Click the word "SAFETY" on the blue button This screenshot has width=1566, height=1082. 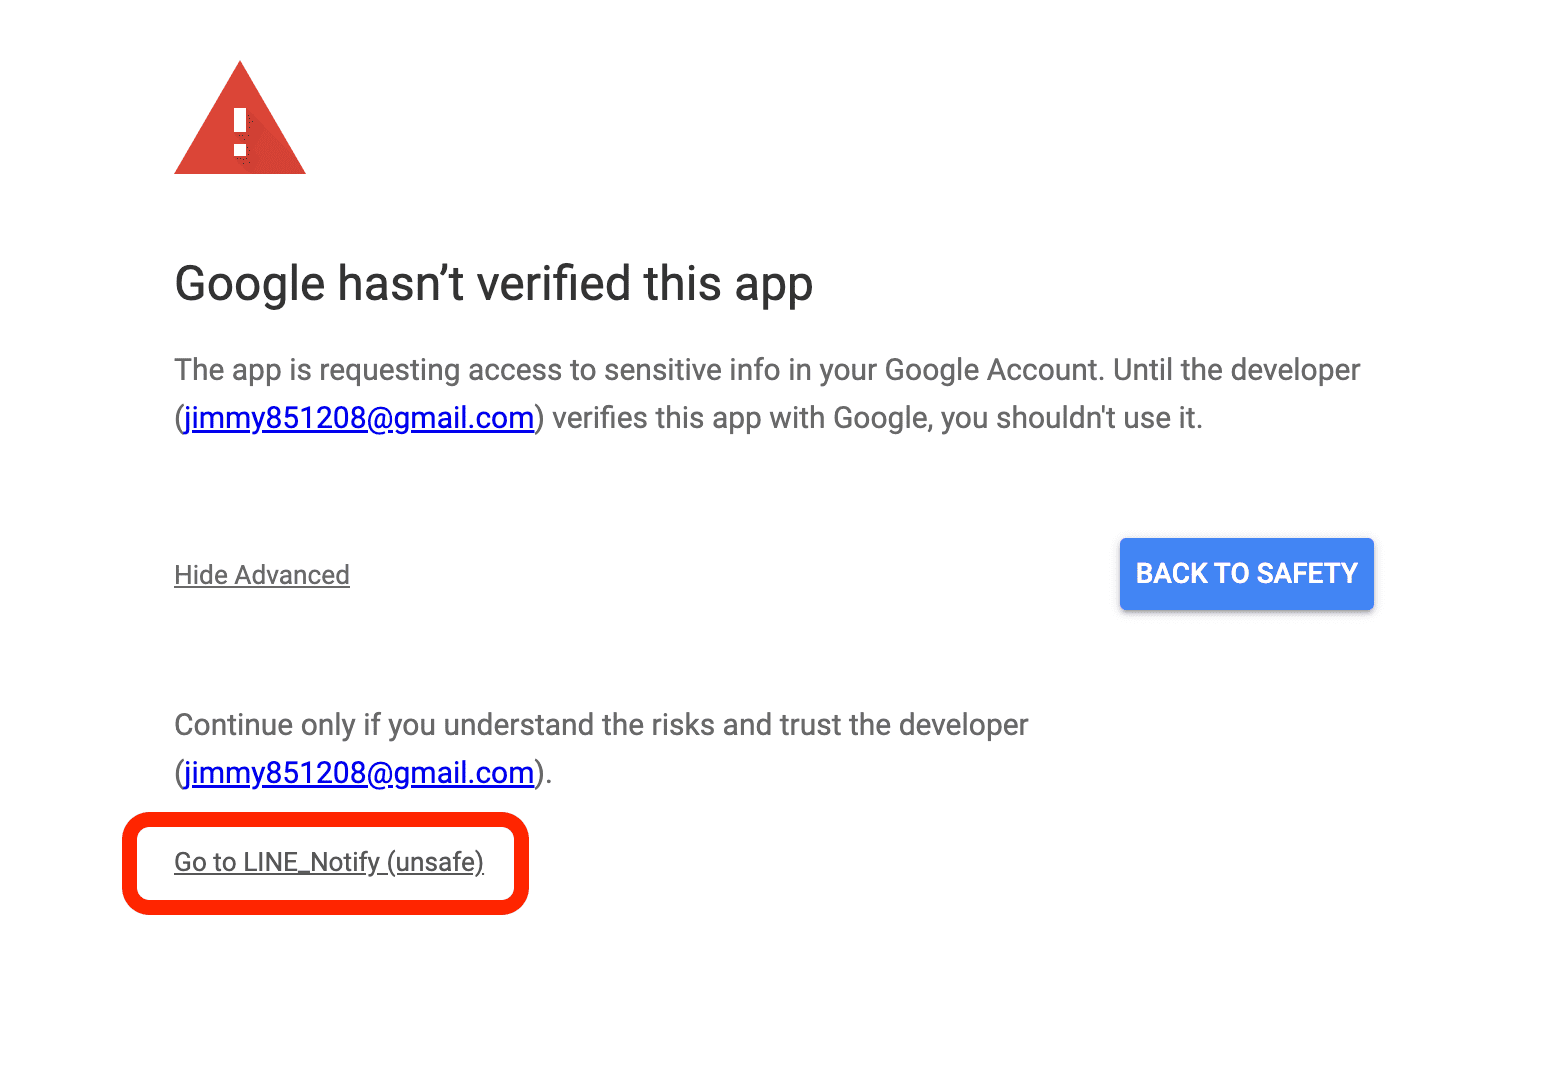pyautogui.click(x=1306, y=574)
